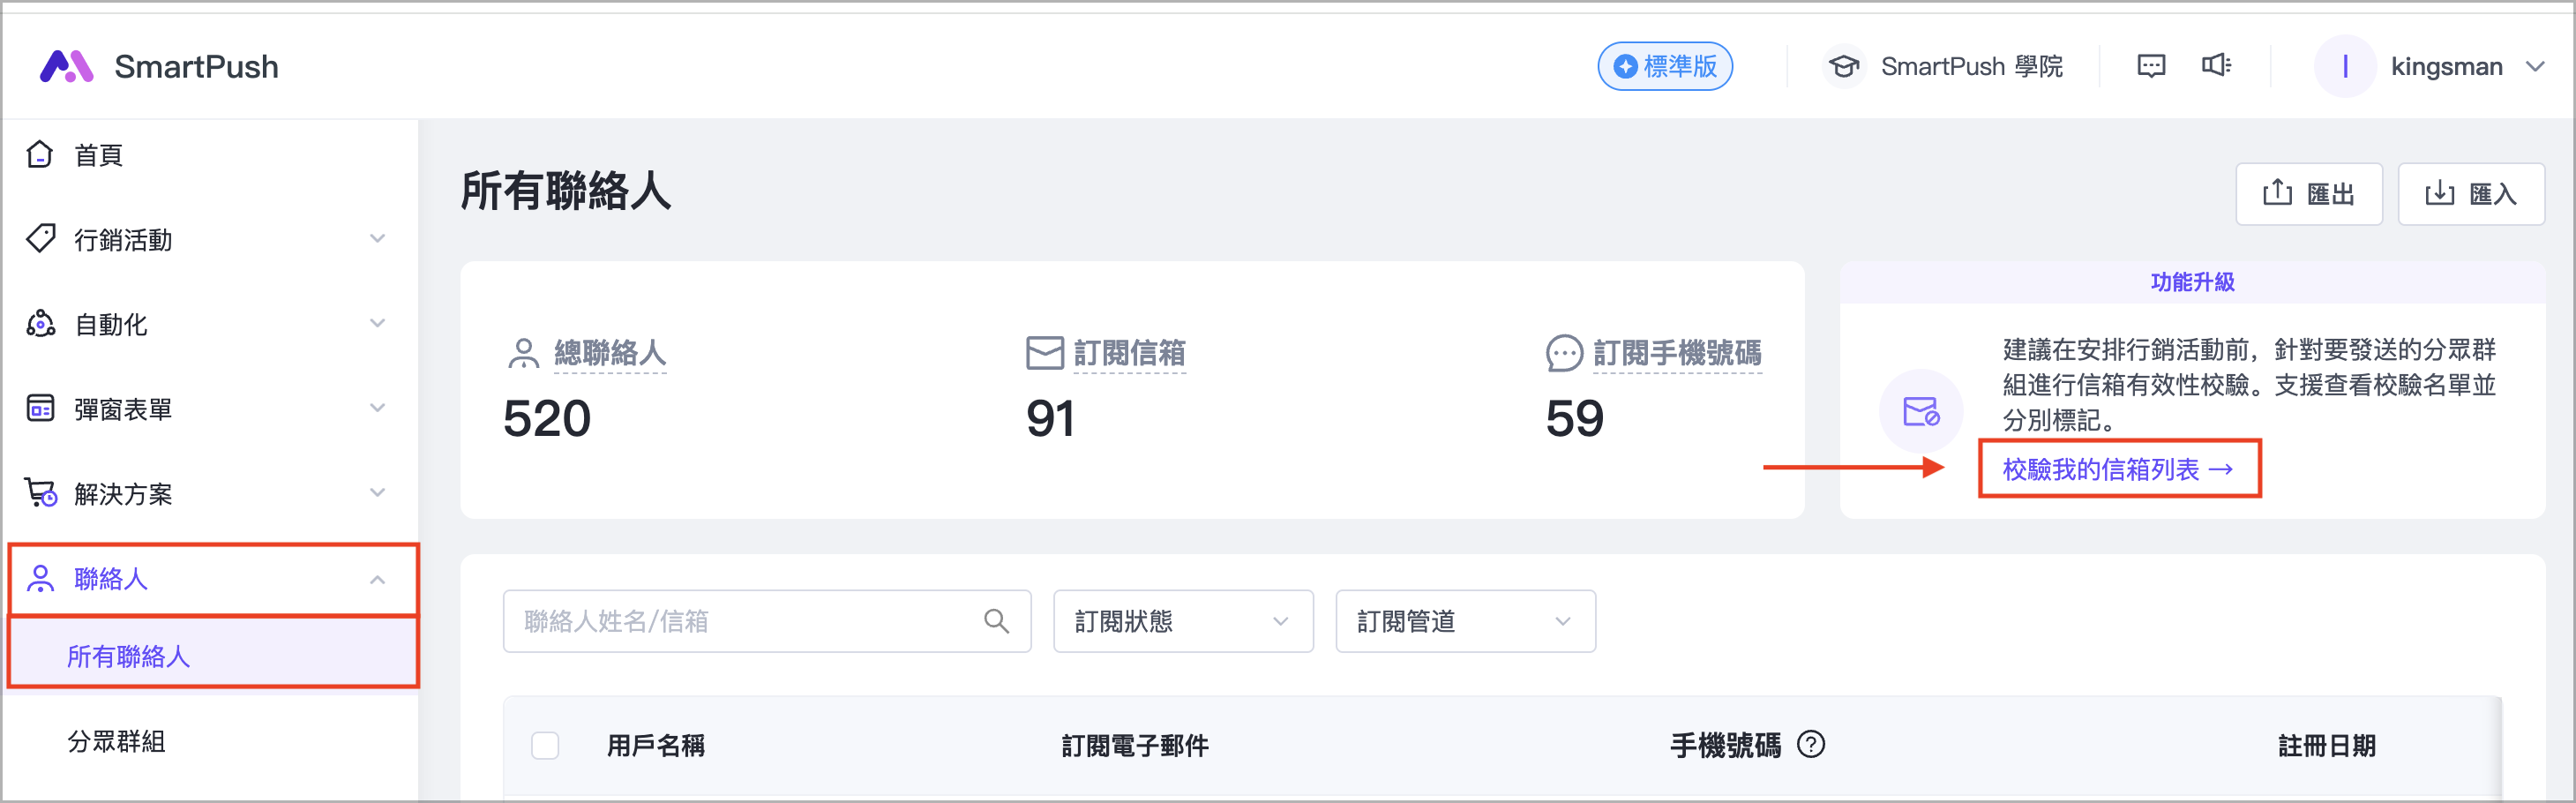Click the search magnifier icon in contact search
2576x803 pixels.
pos(996,621)
